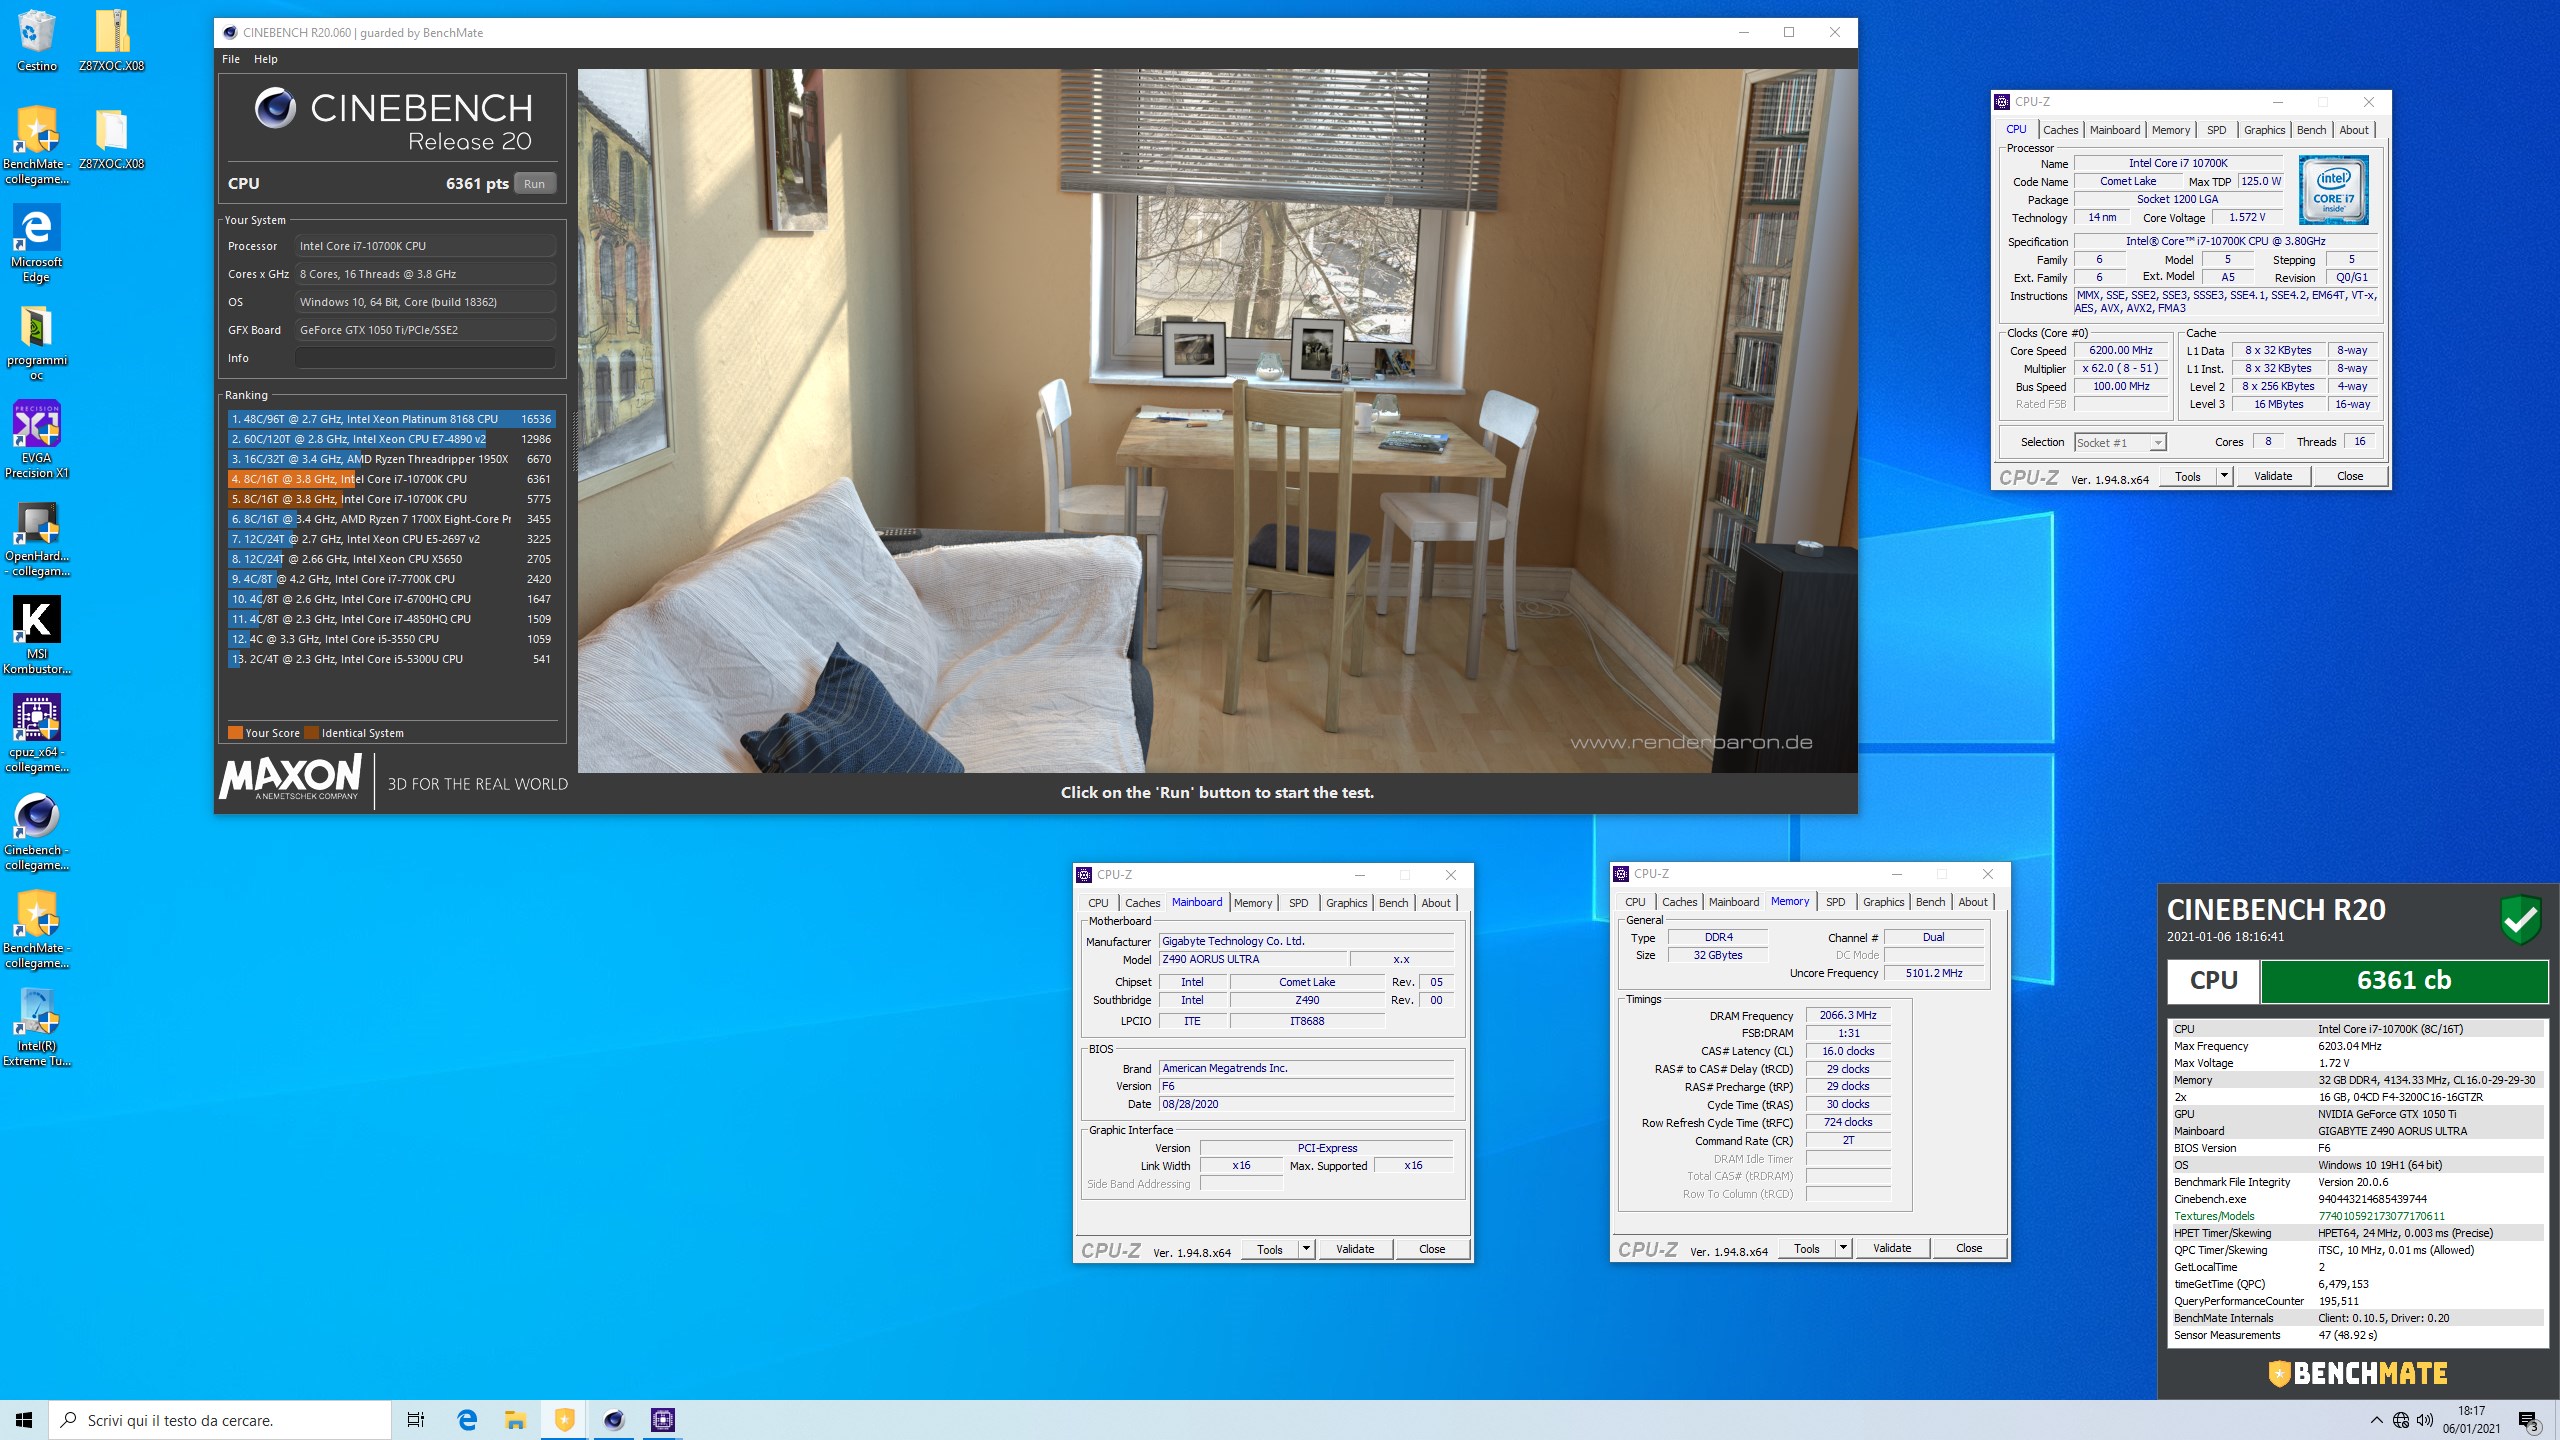Select the Ryzen Threadripper 1950X ranking row
The height and width of the screenshot is (1440, 2560).
[391, 459]
